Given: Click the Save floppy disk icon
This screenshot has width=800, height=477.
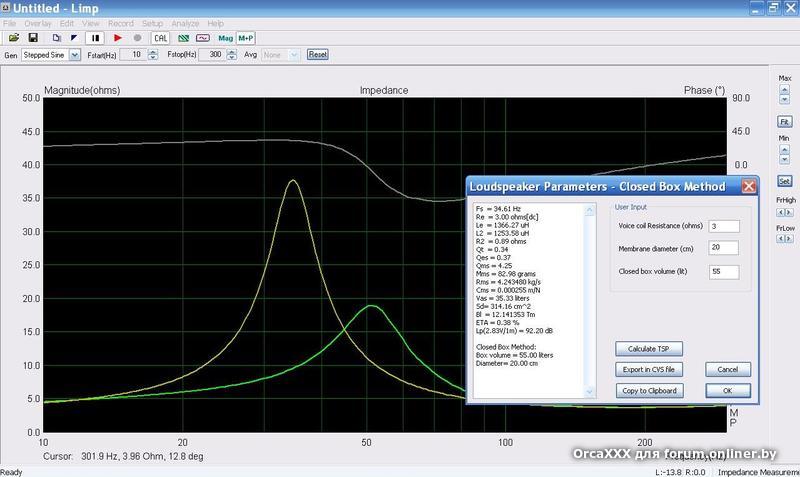Looking at the screenshot, I should [x=32, y=38].
